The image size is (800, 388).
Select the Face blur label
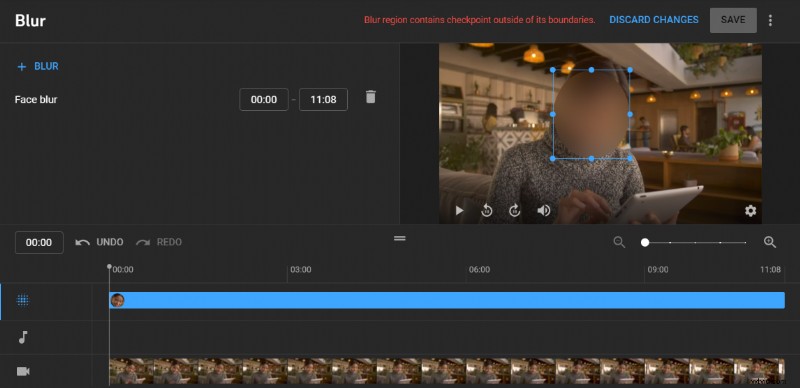[x=36, y=100]
